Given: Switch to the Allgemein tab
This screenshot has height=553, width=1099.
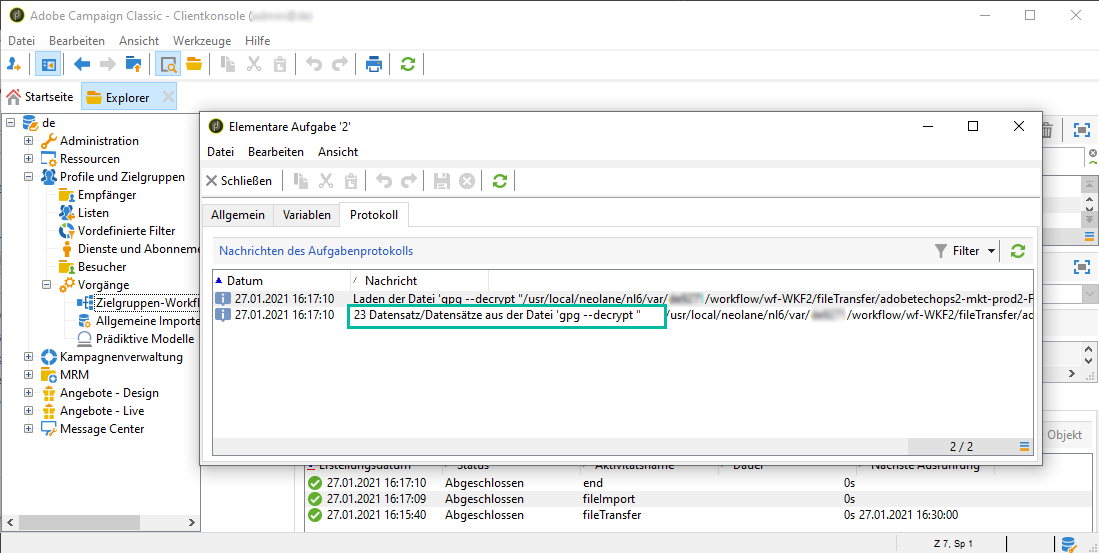Looking at the screenshot, I should pos(238,215).
